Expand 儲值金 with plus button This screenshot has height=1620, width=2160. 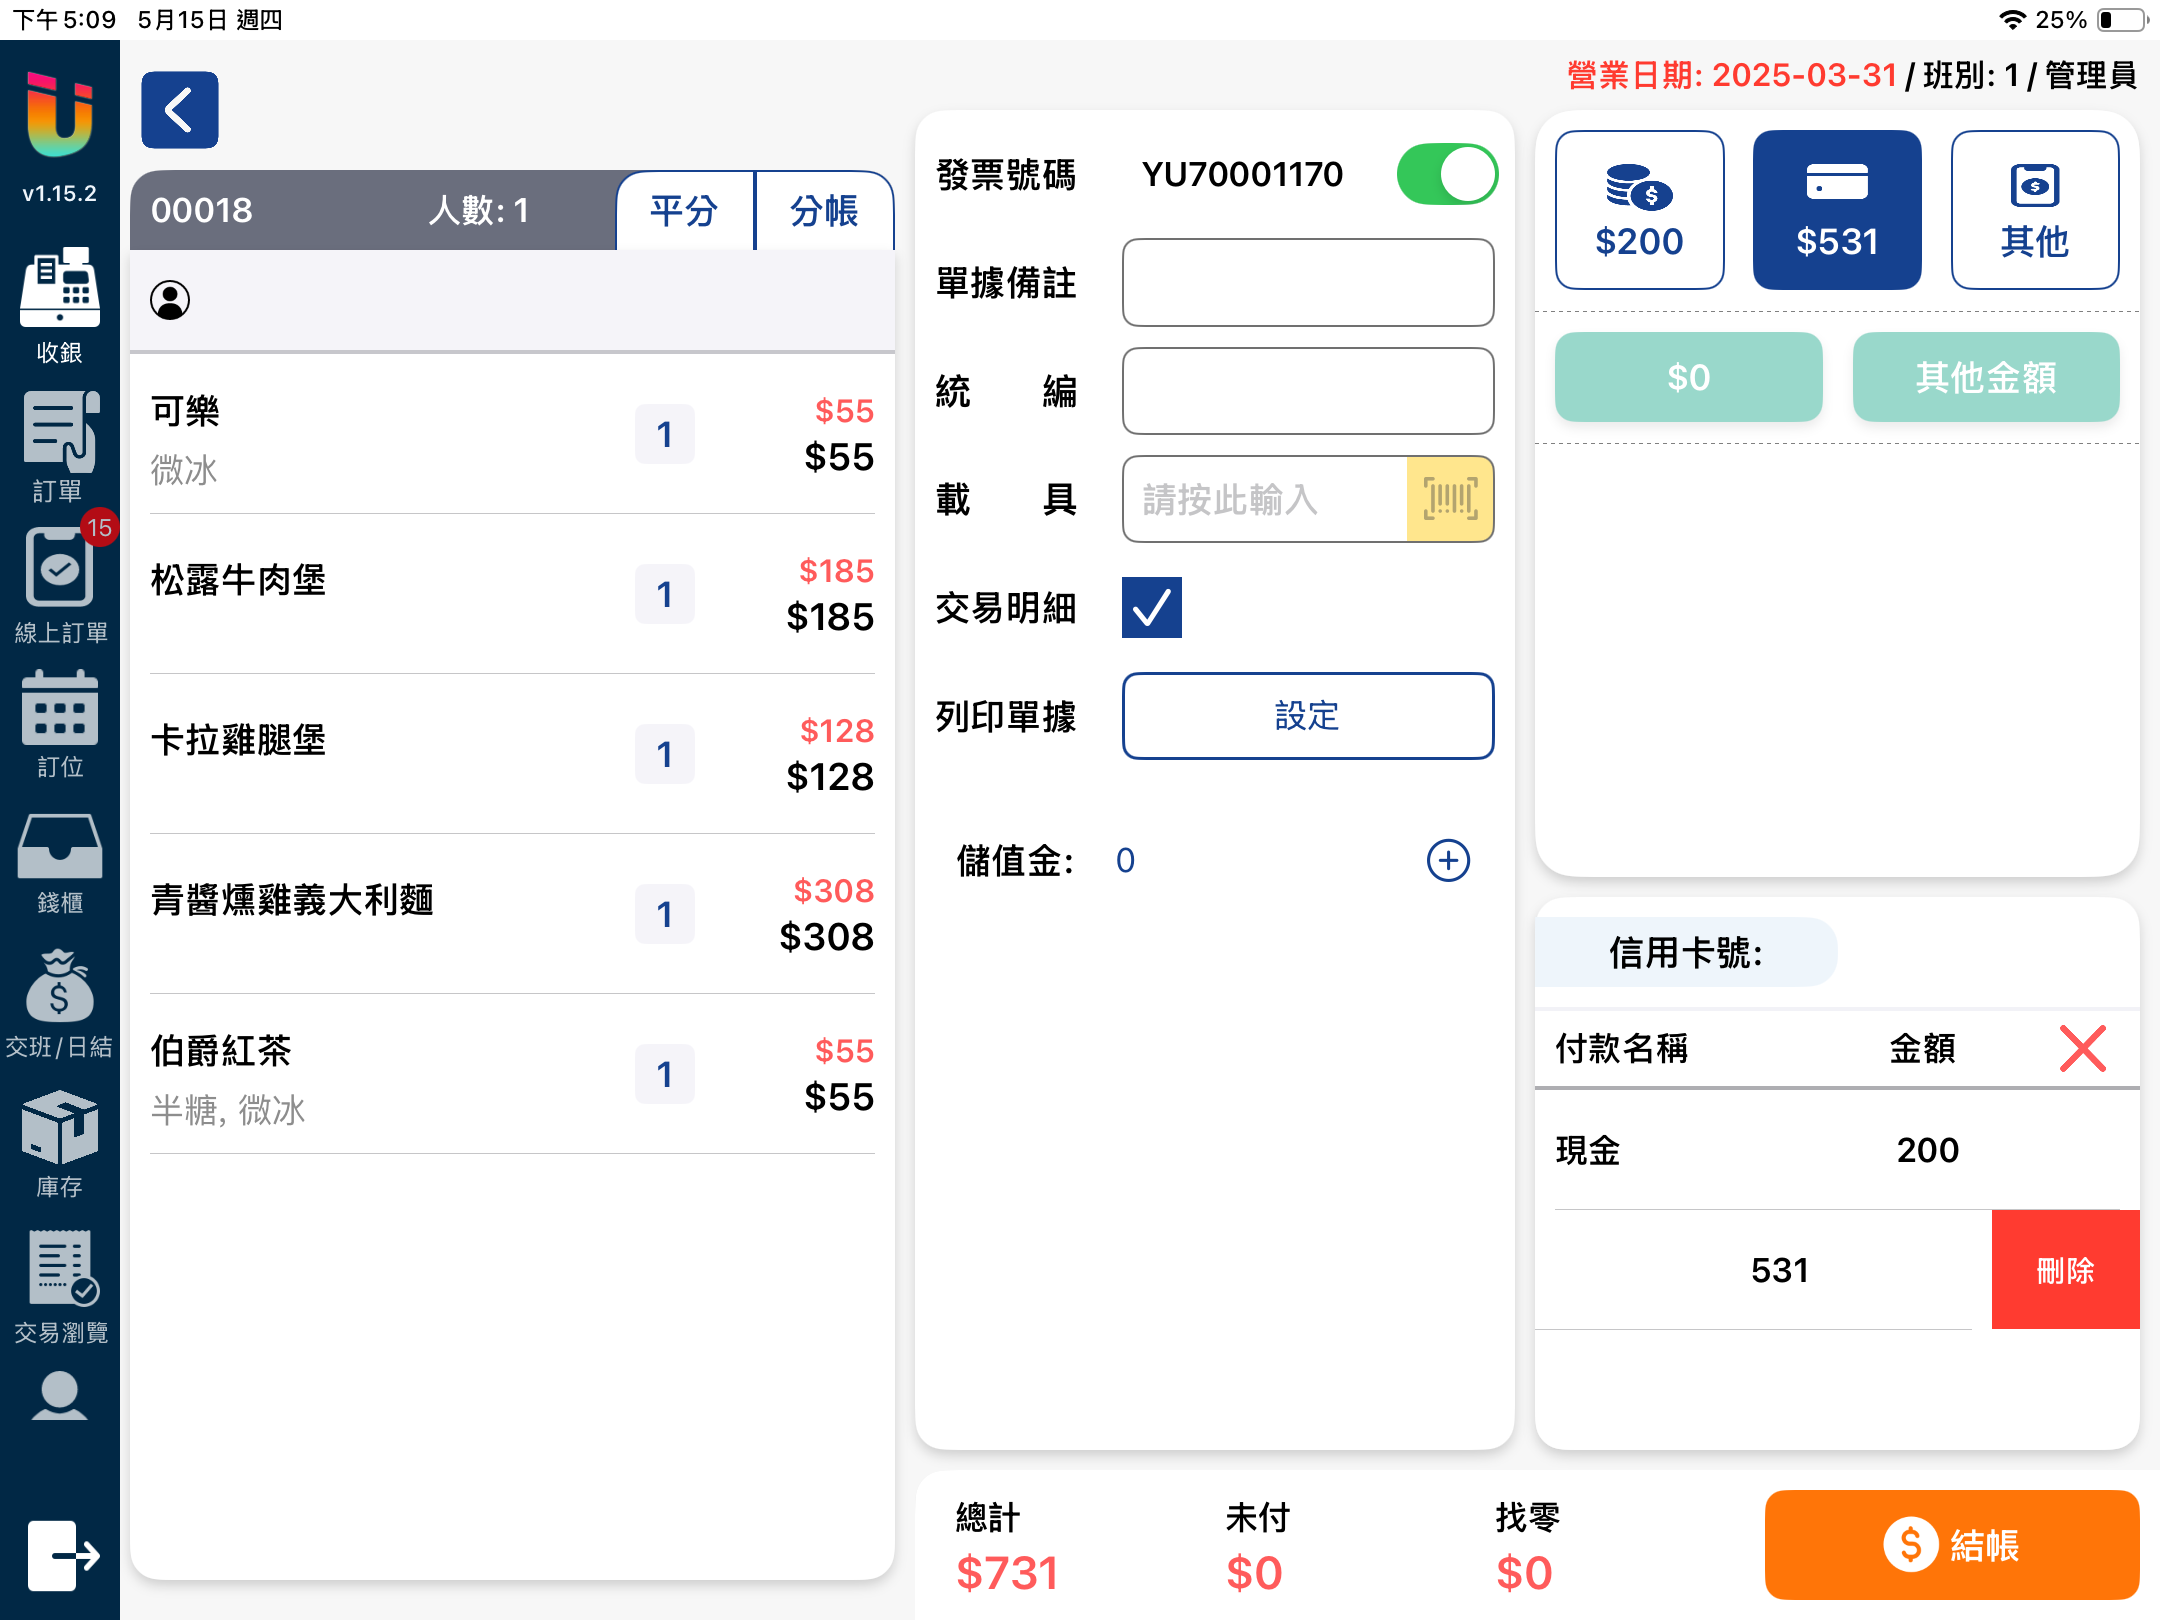click(1447, 860)
